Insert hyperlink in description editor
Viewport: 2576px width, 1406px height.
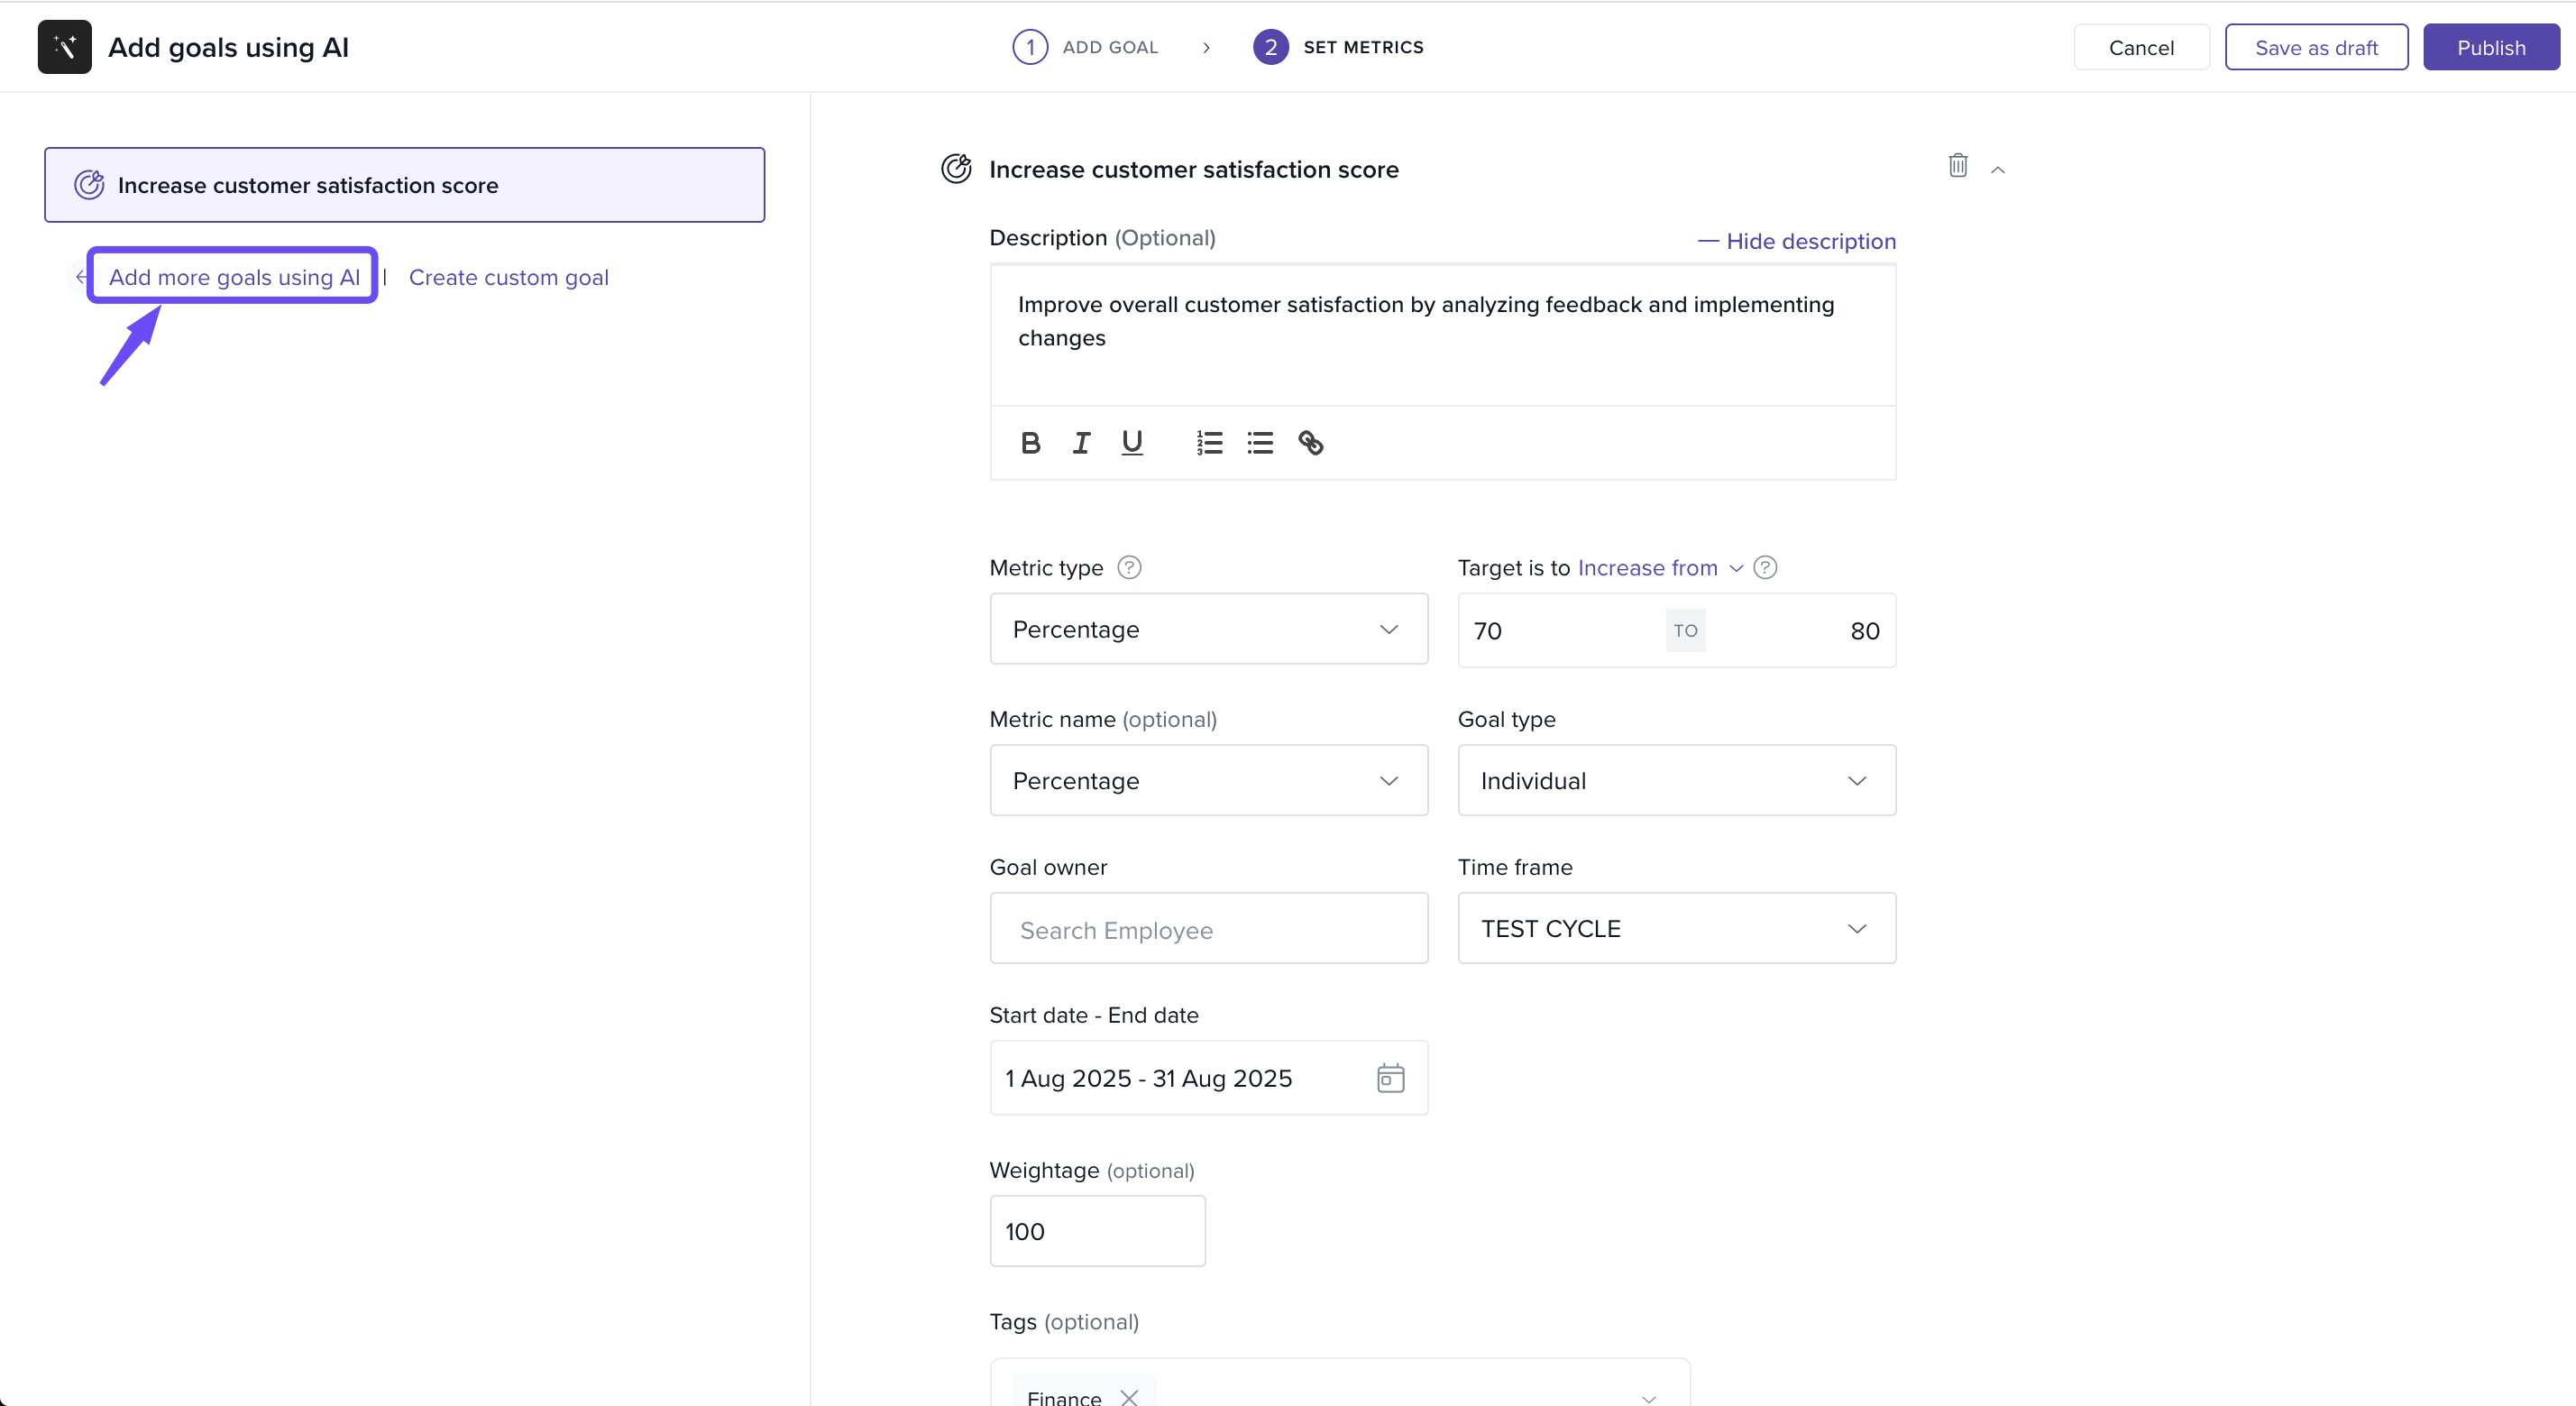click(x=1310, y=443)
